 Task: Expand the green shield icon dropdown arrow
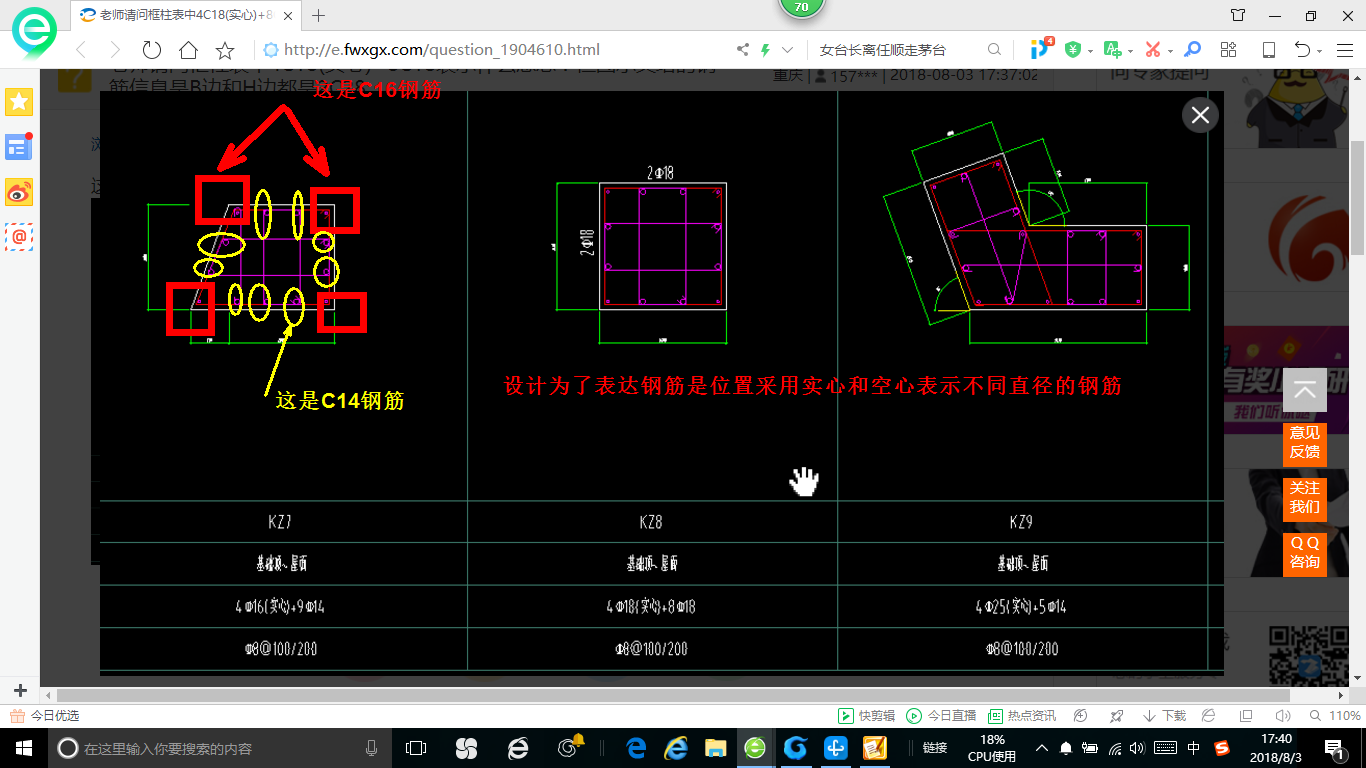click(x=1089, y=51)
